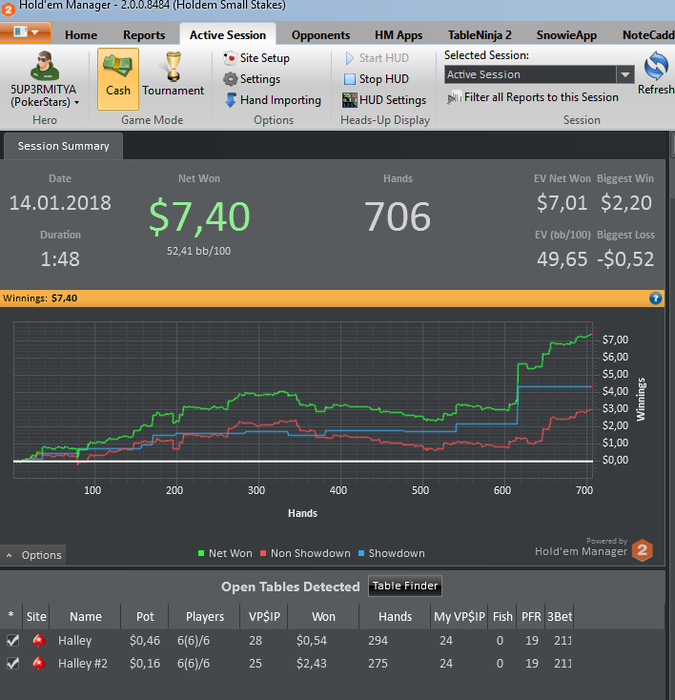Viewport: 675px width, 700px height.
Task: Expand the graph Options panel
Action: pos(33,555)
